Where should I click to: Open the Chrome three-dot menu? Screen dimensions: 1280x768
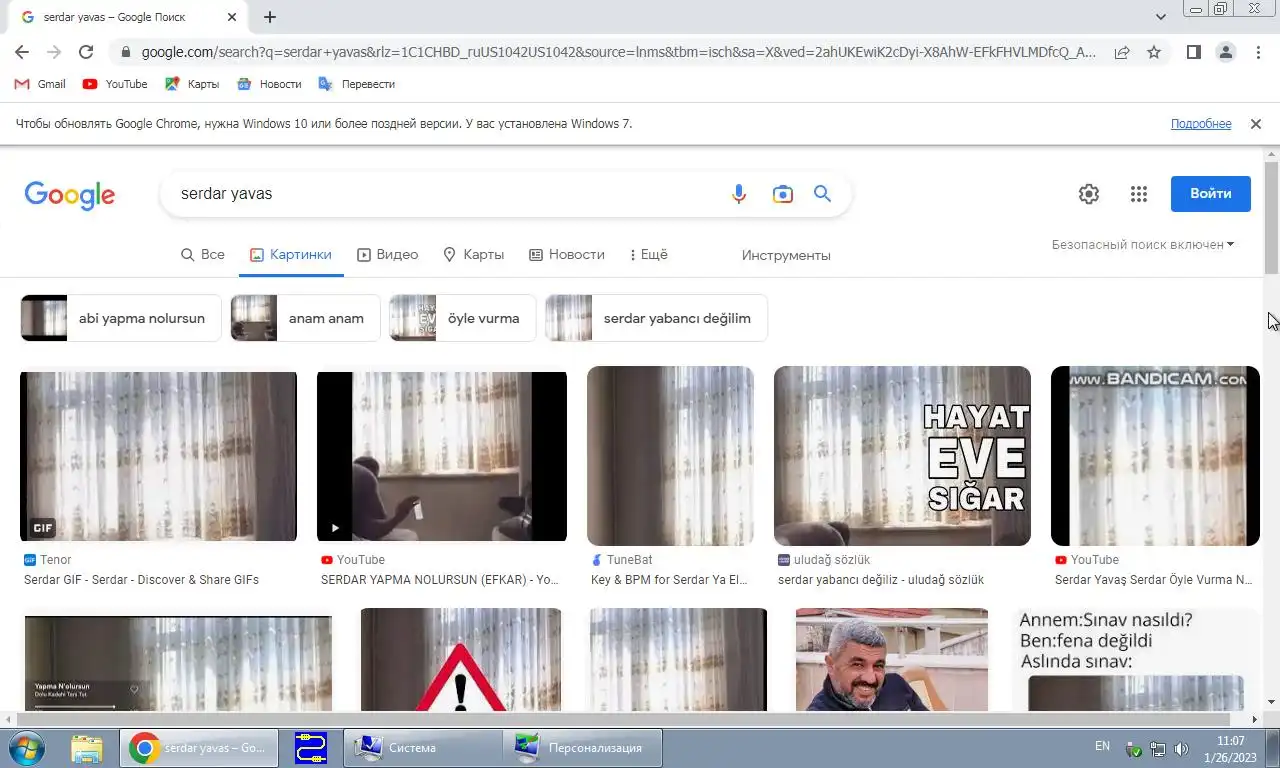[x=1258, y=52]
